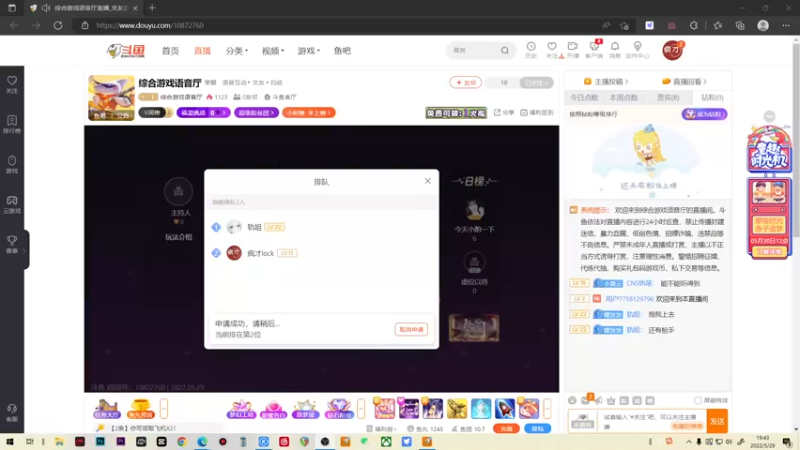
Task: Refresh the browser page
Action: [58, 25]
